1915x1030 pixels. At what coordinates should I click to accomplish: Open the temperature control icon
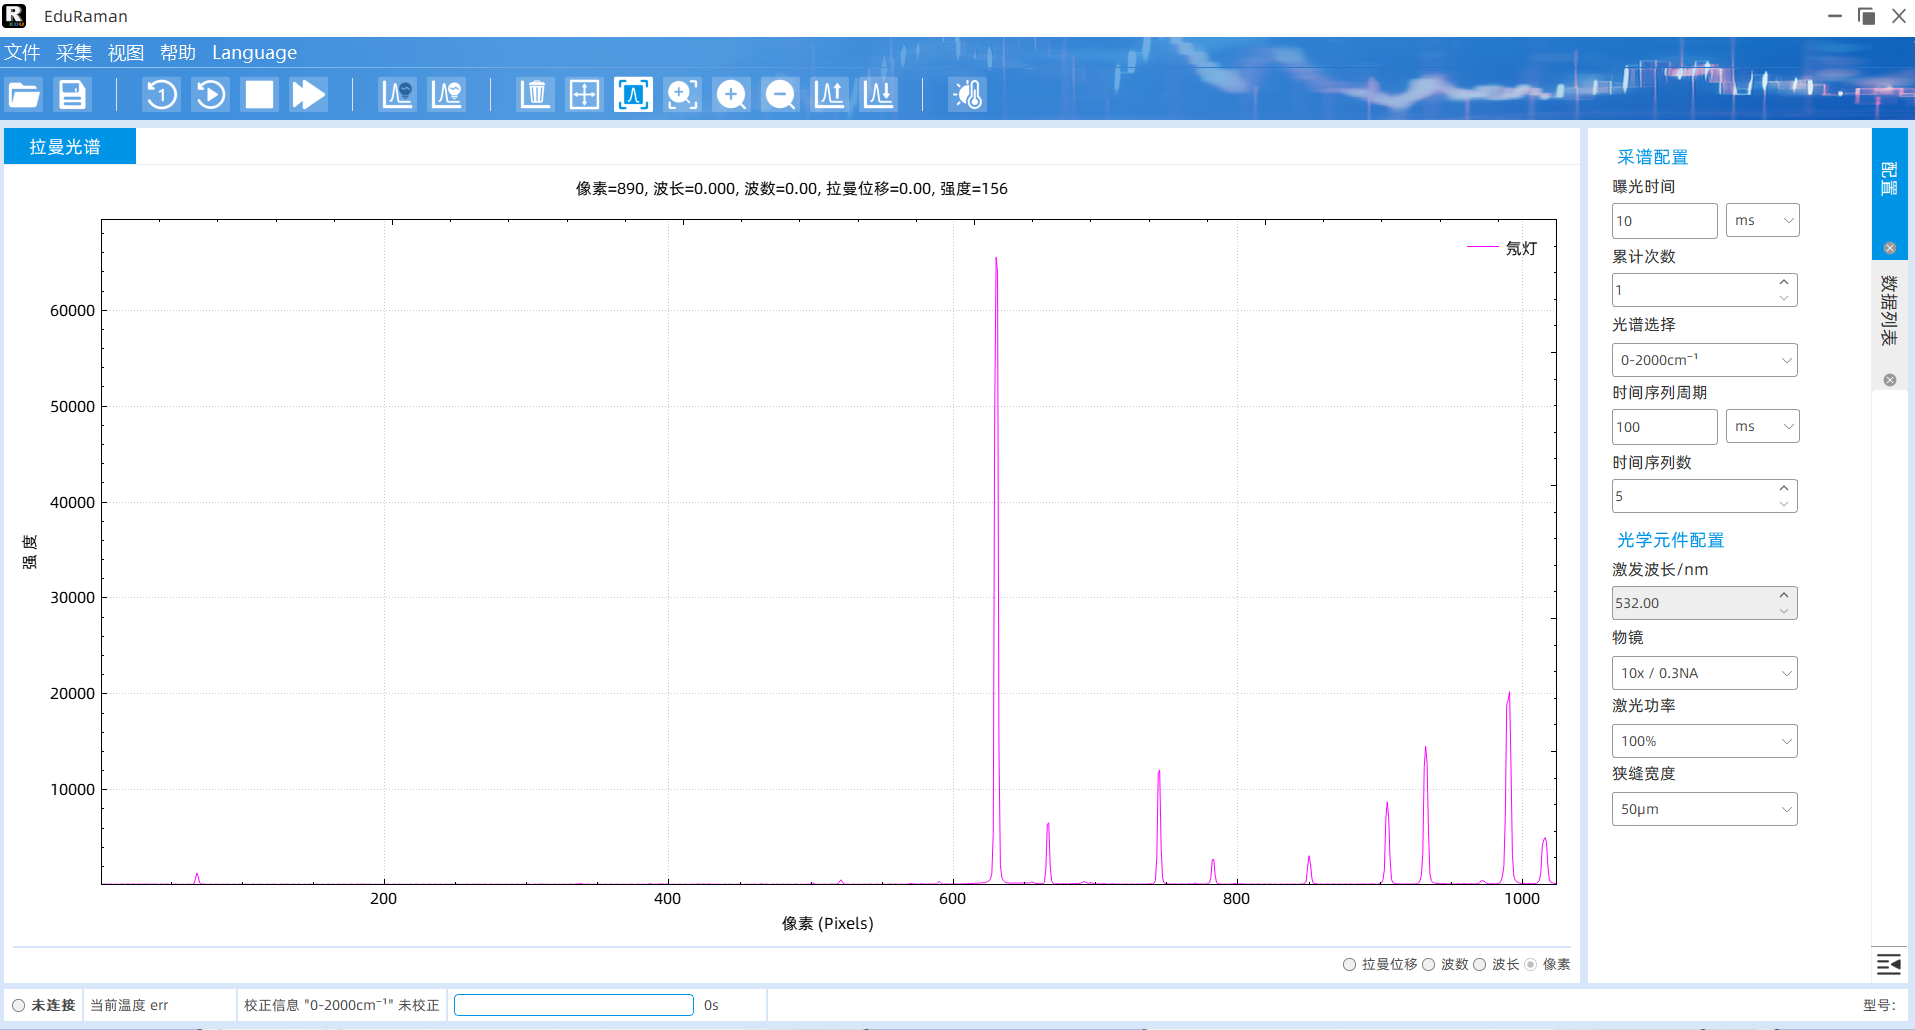pos(967,95)
